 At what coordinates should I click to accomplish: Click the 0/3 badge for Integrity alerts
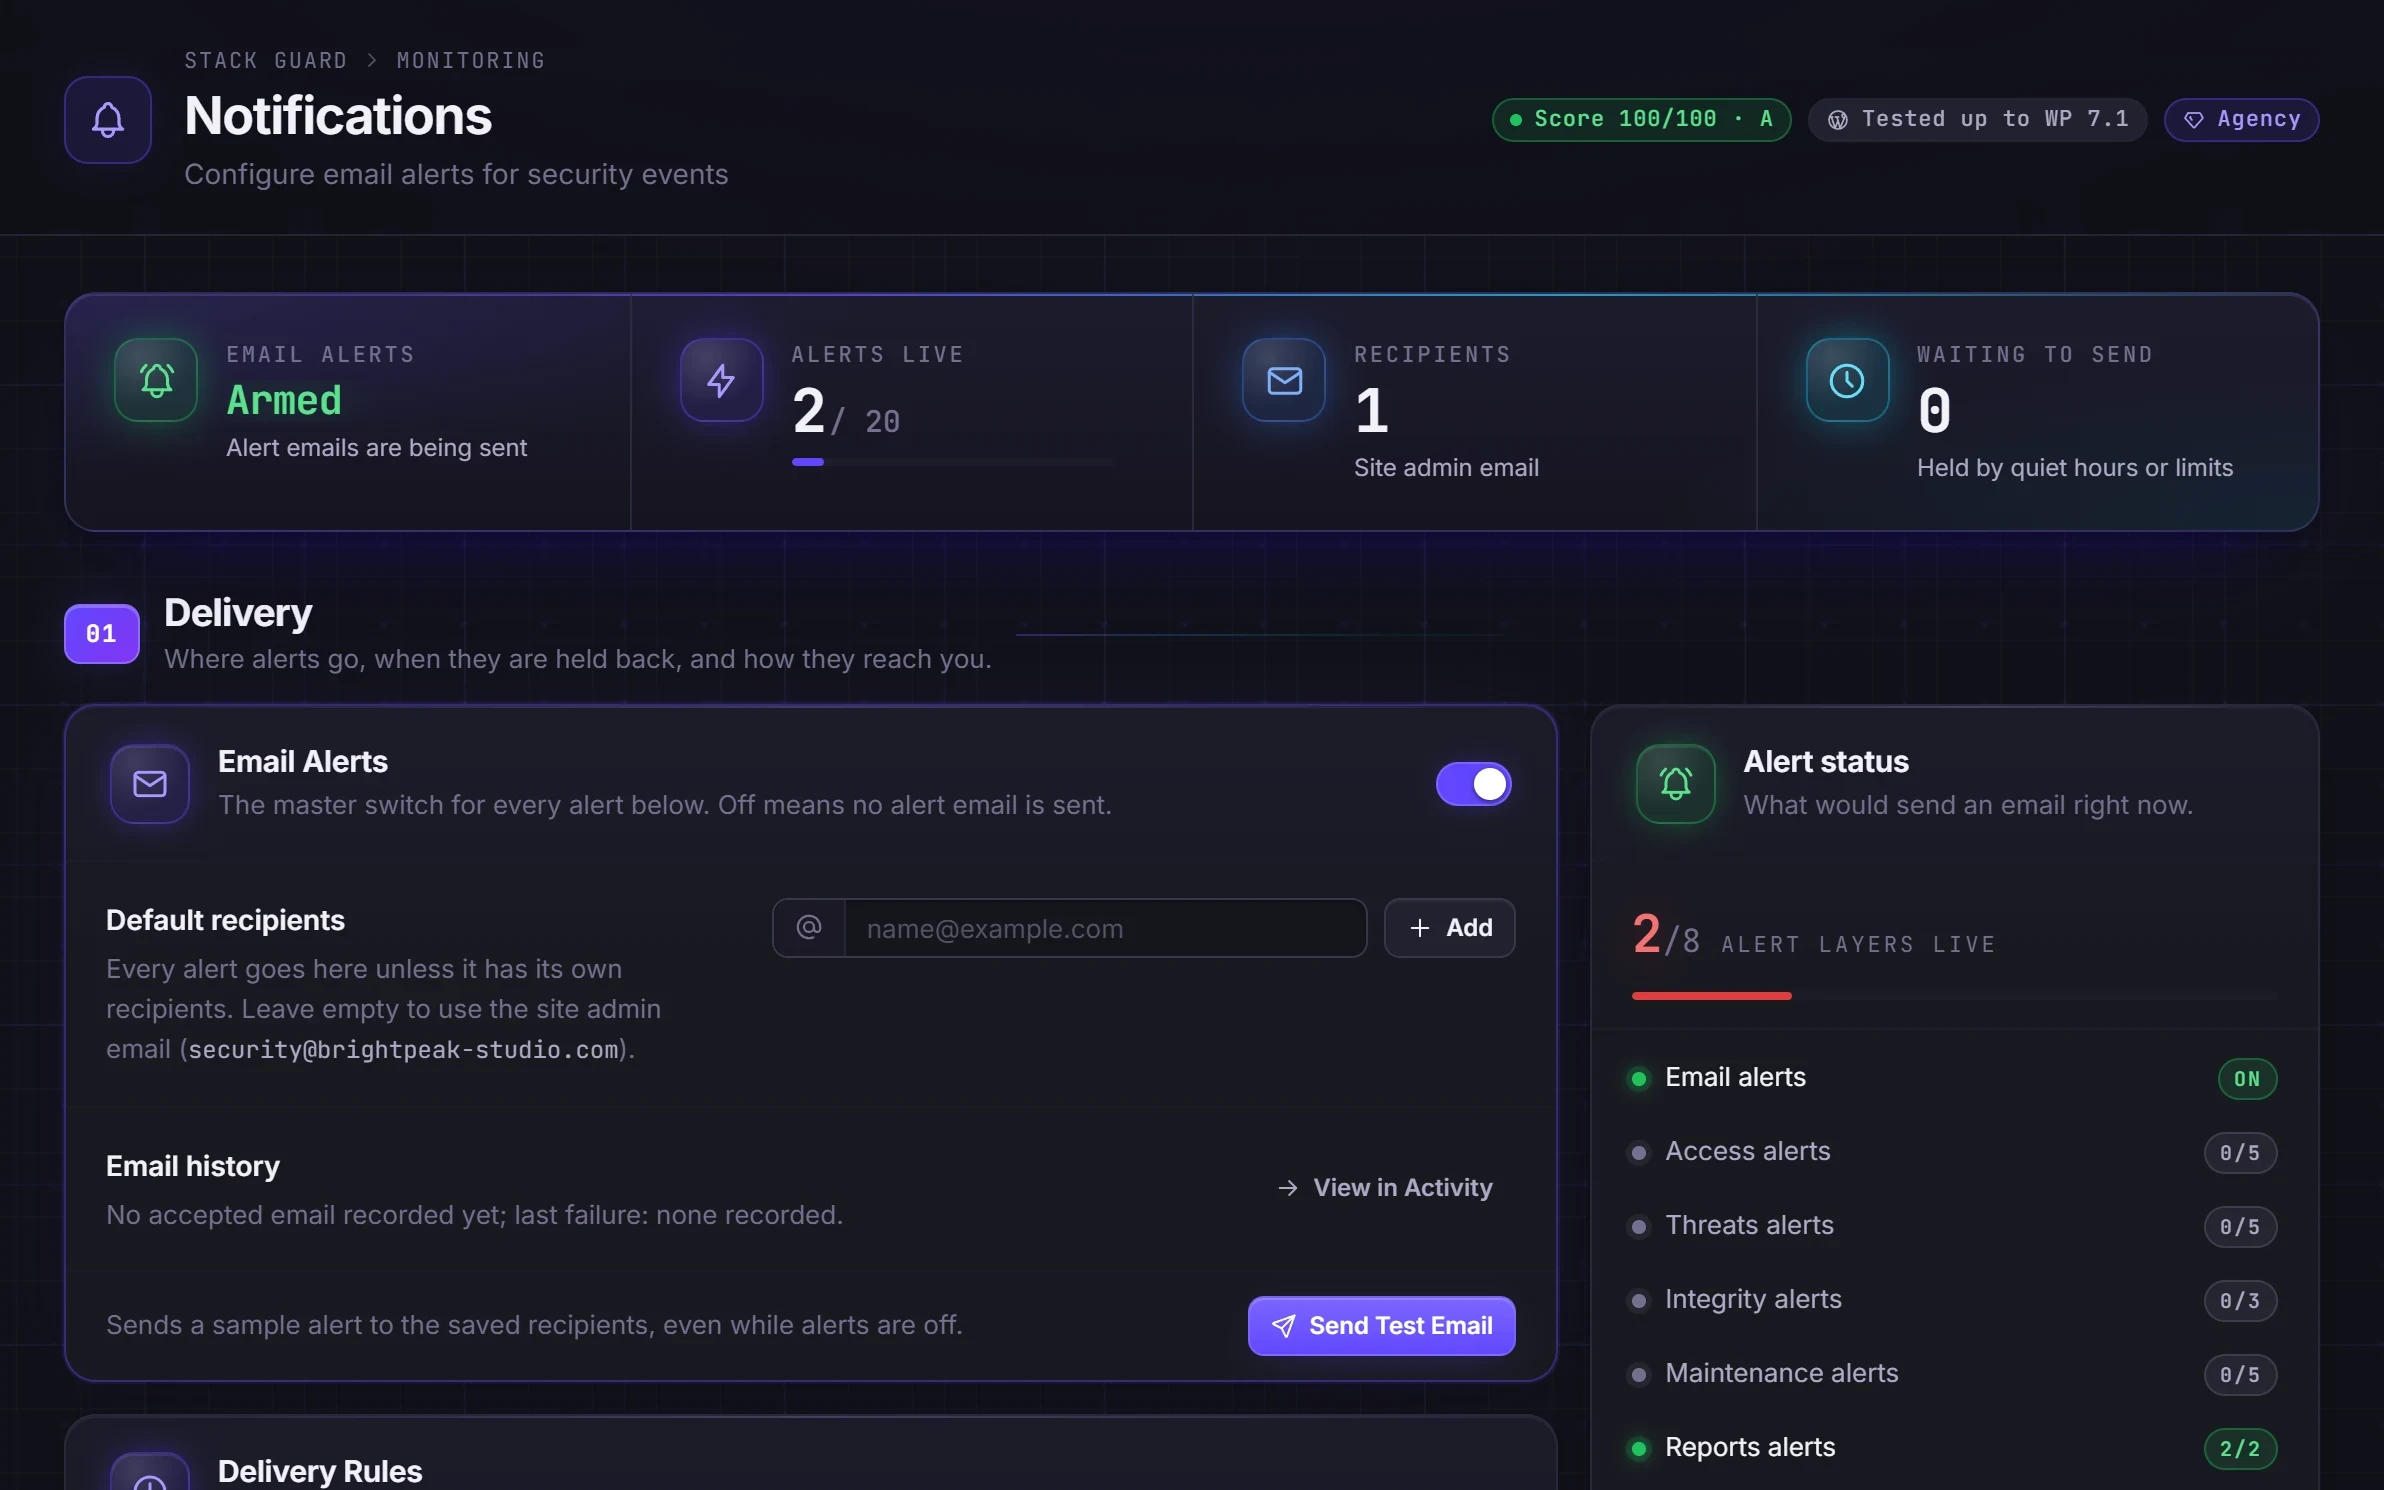pyautogui.click(x=2240, y=1300)
